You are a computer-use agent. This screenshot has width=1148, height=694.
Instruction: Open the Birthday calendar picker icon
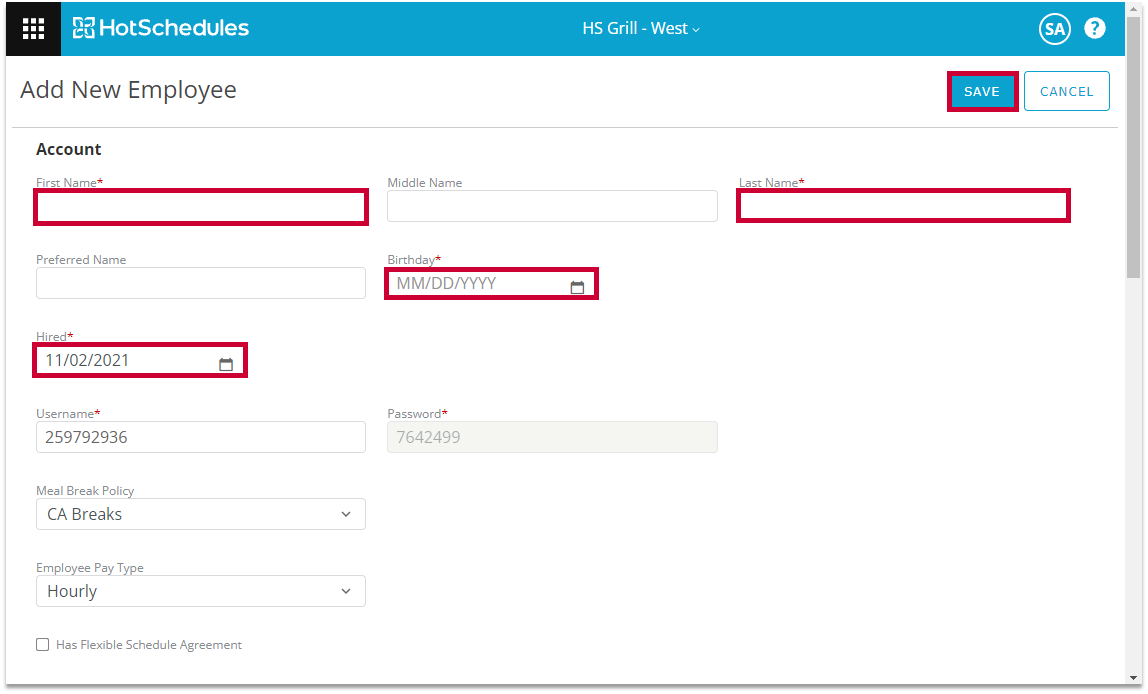[577, 288]
